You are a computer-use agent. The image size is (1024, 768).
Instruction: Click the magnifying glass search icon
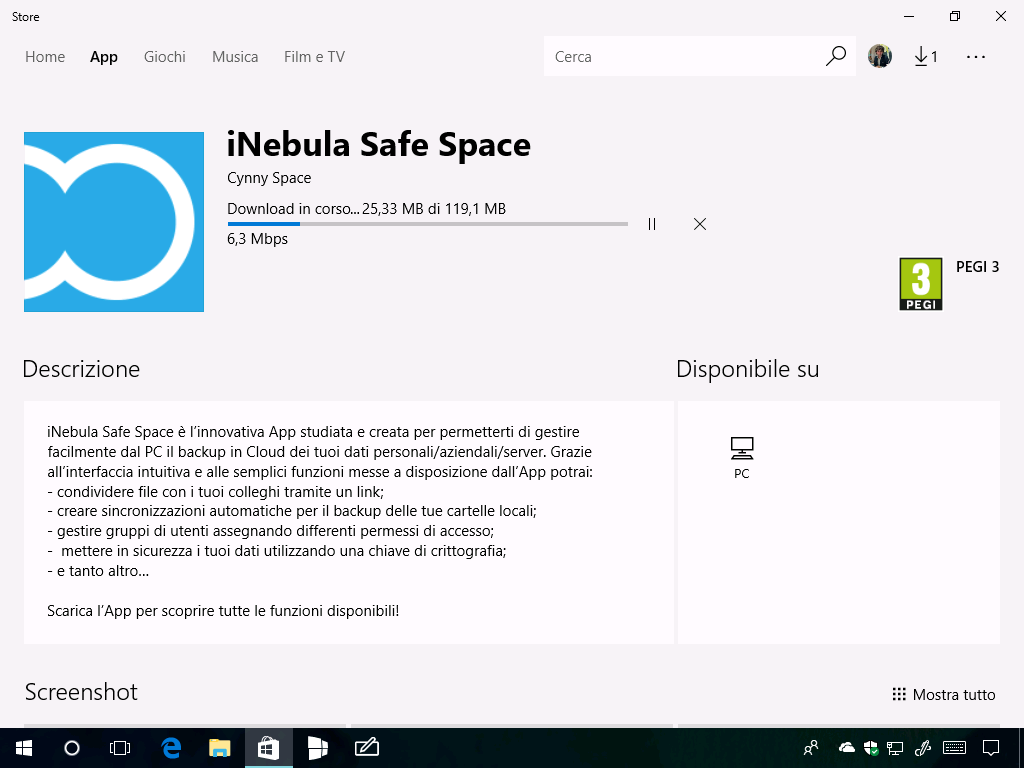pos(835,56)
